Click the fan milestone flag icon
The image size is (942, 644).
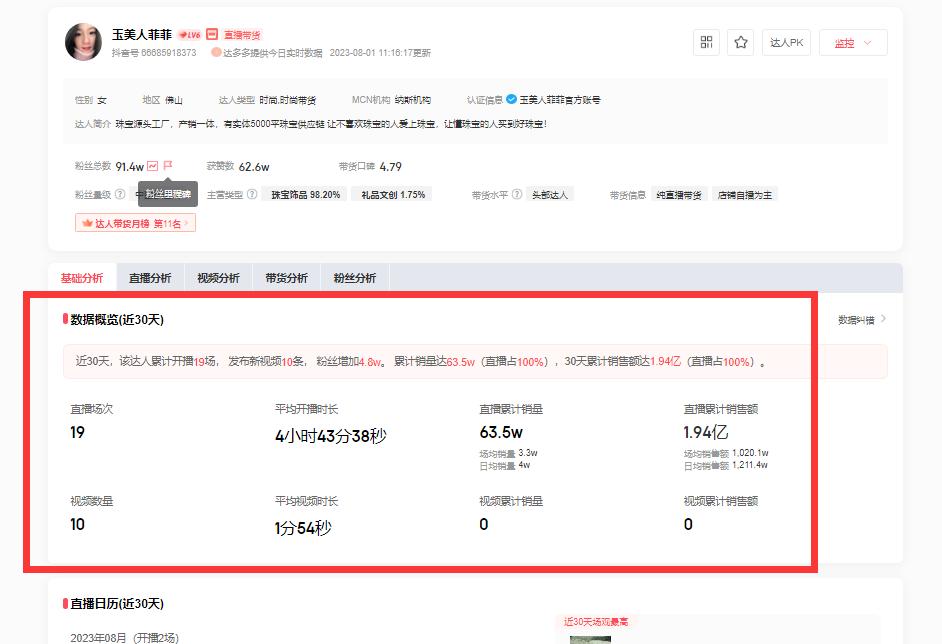click(166, 165)
